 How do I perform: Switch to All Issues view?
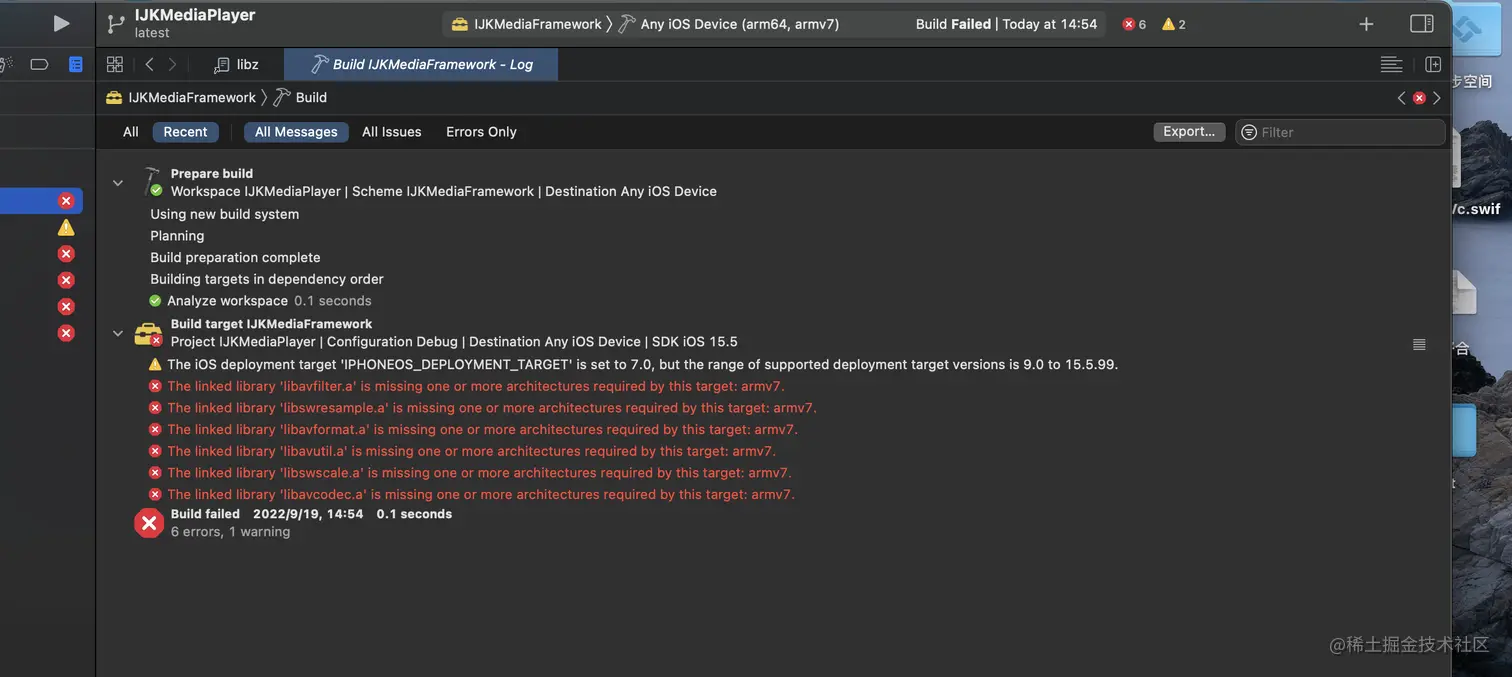click(x=392, y=132)
